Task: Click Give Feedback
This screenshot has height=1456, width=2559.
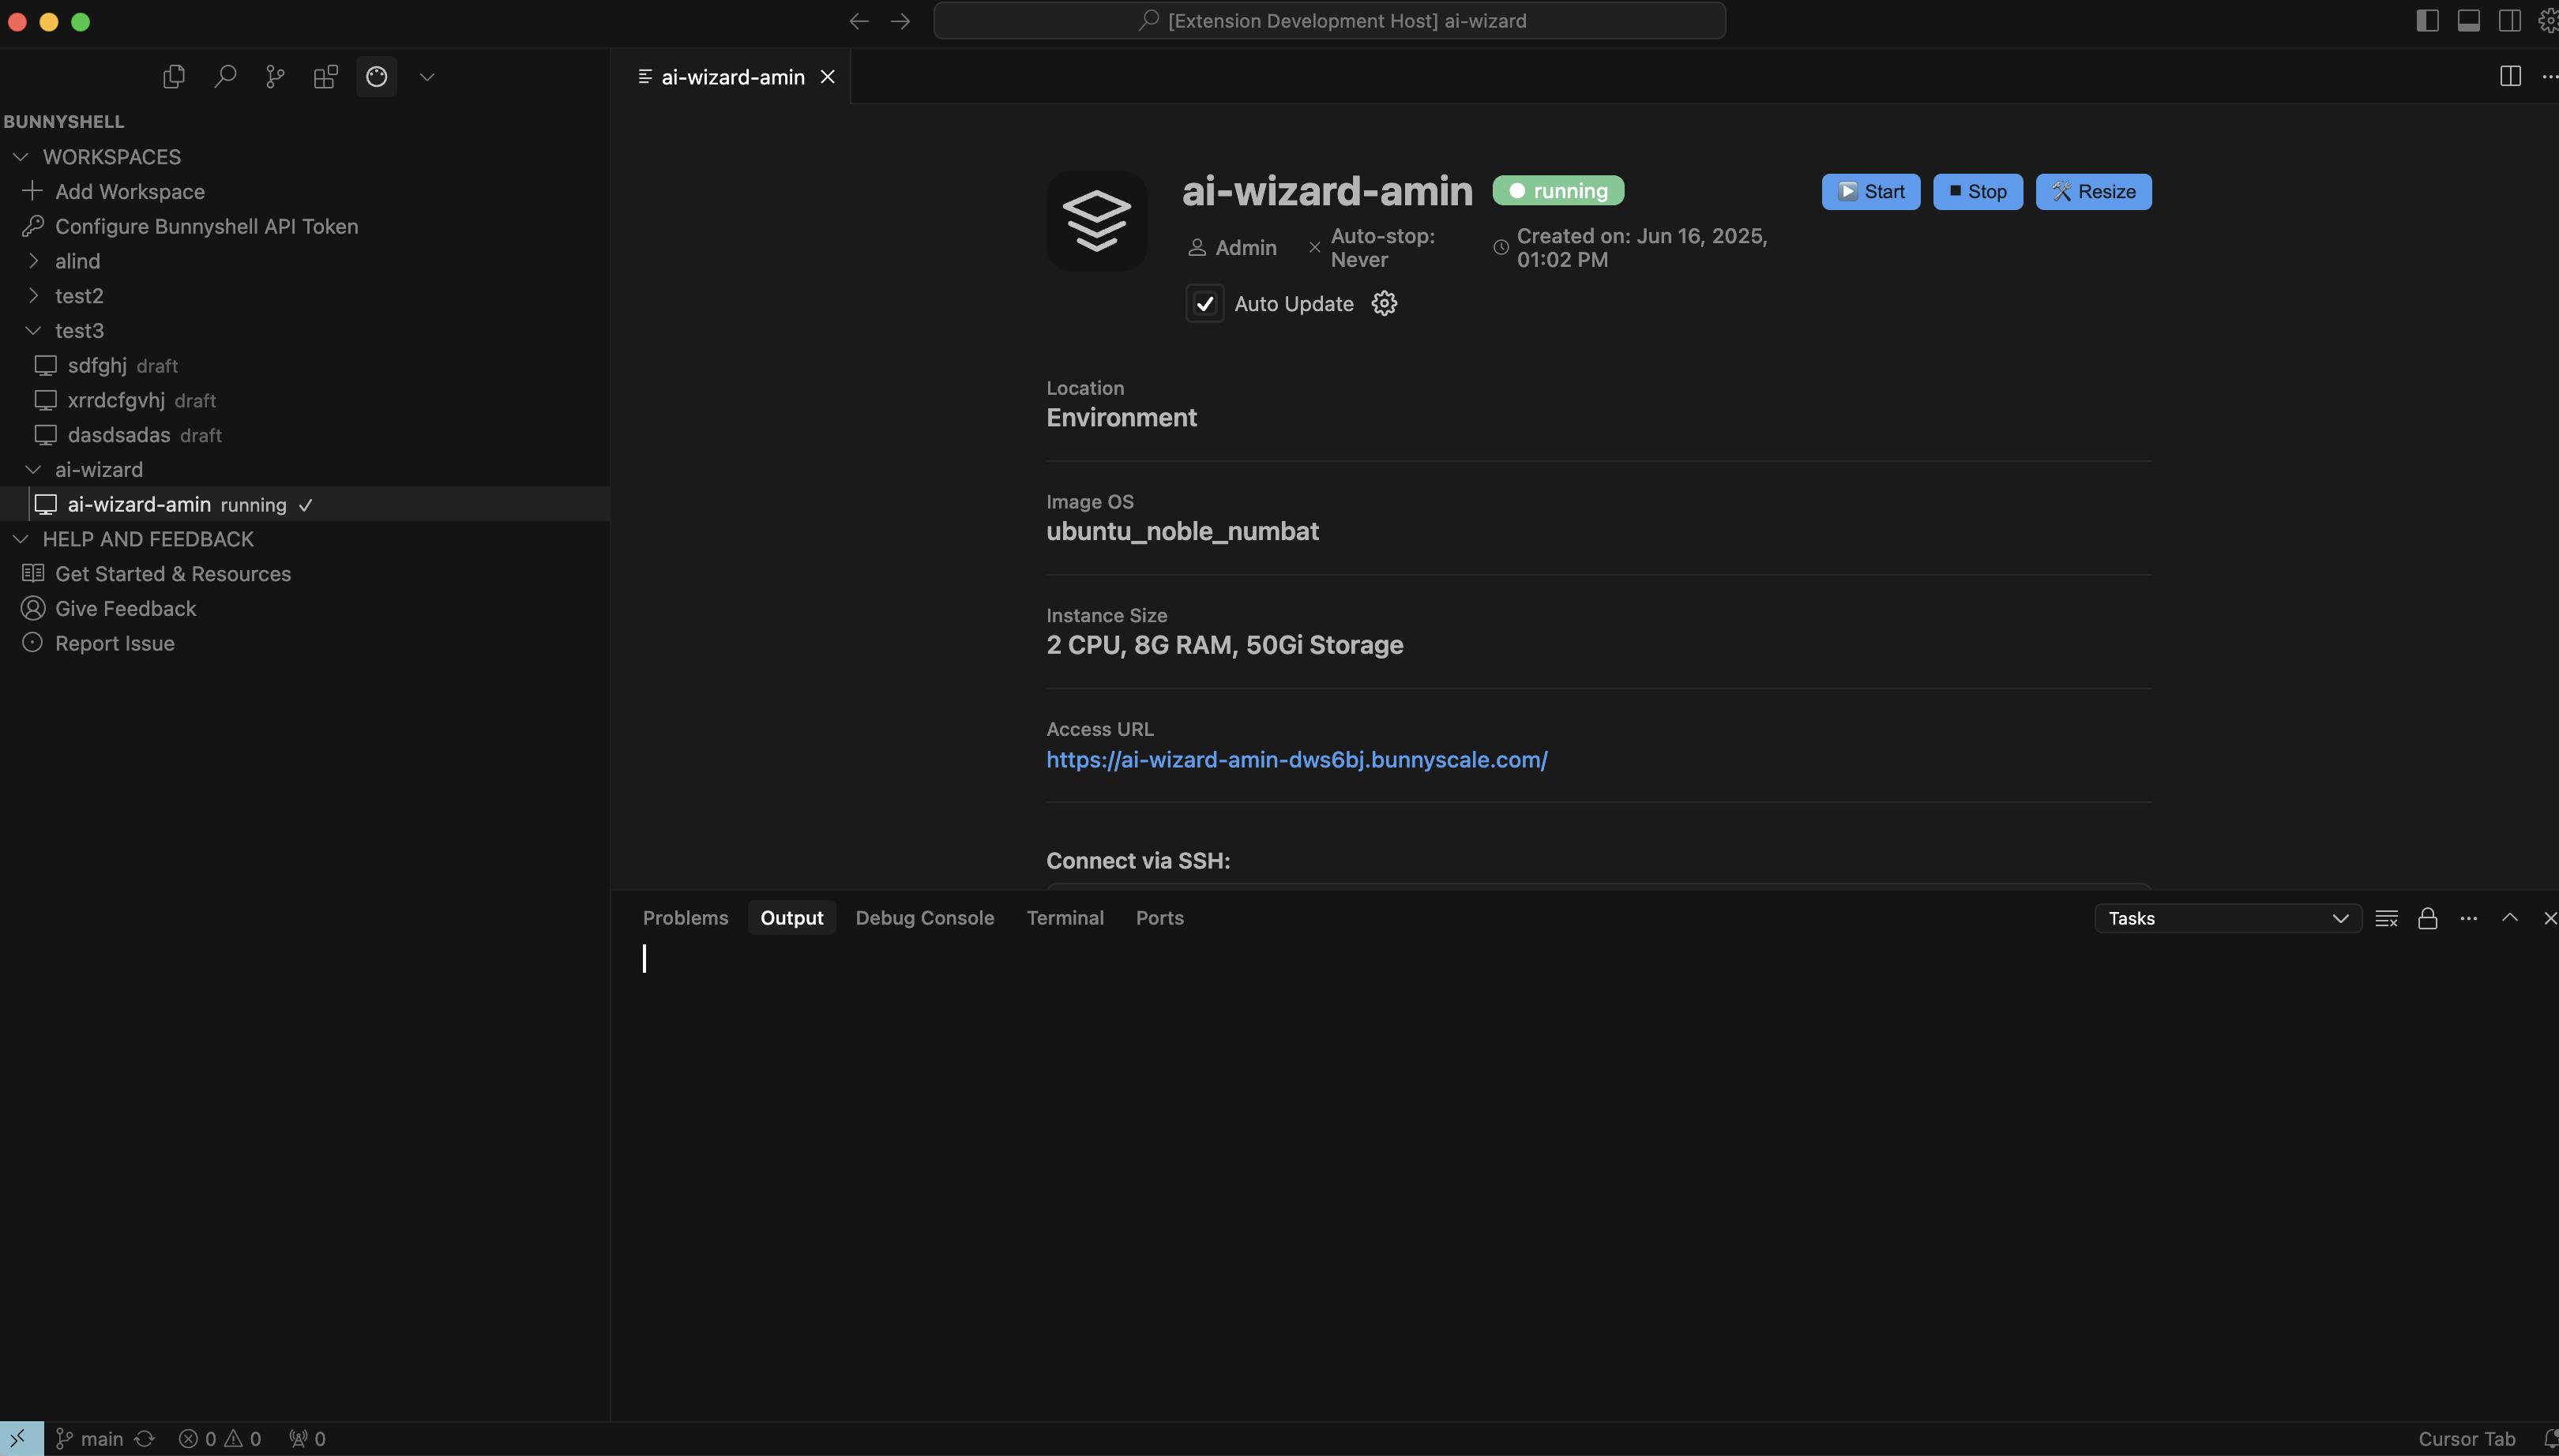Action: coord(125,608)
